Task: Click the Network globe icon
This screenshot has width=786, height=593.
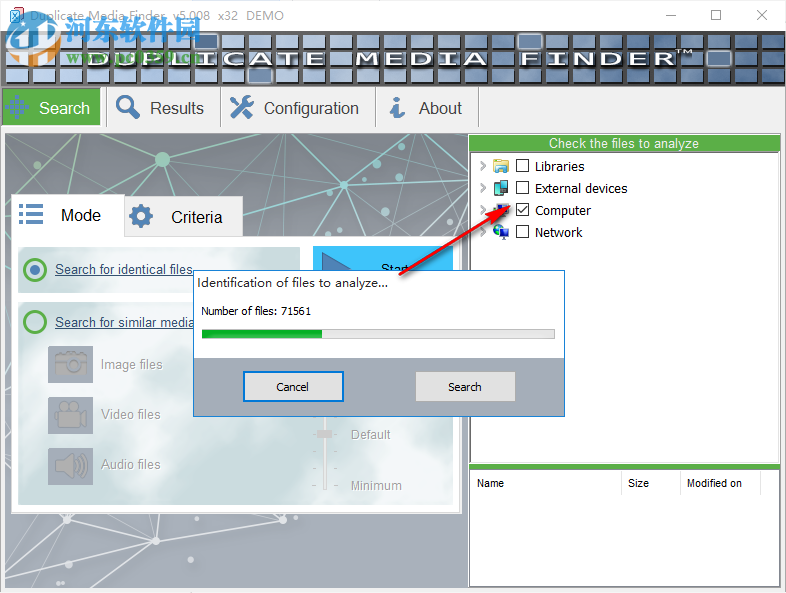Action: coord(500,232)
